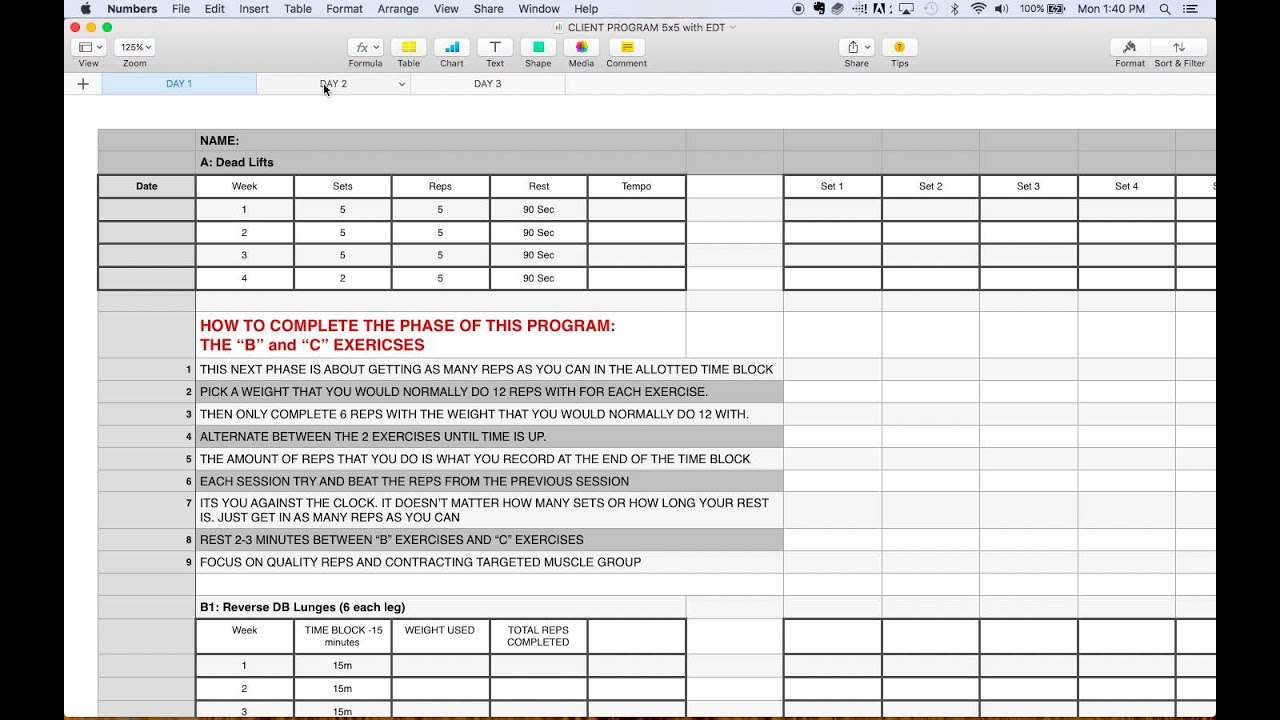This screenshot has width=1280, height=720.
Task: Switch to the DAY 2 sheet tab
Action: pyautogui.click(x=333, y=84)
